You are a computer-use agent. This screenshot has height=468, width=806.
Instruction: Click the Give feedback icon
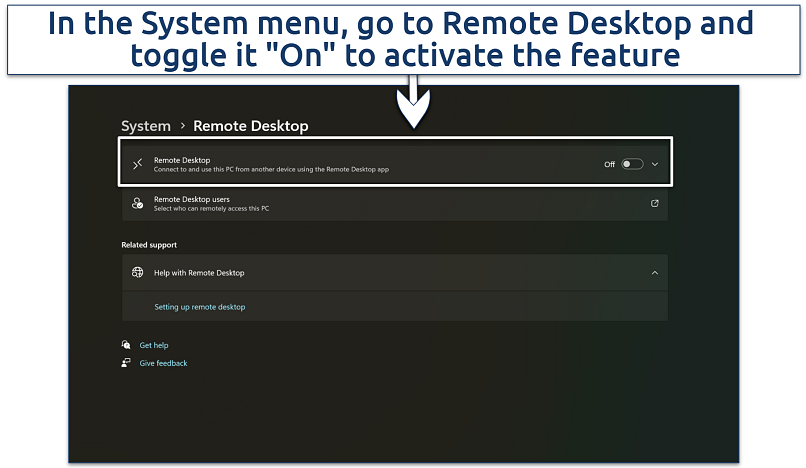(126, 363)
